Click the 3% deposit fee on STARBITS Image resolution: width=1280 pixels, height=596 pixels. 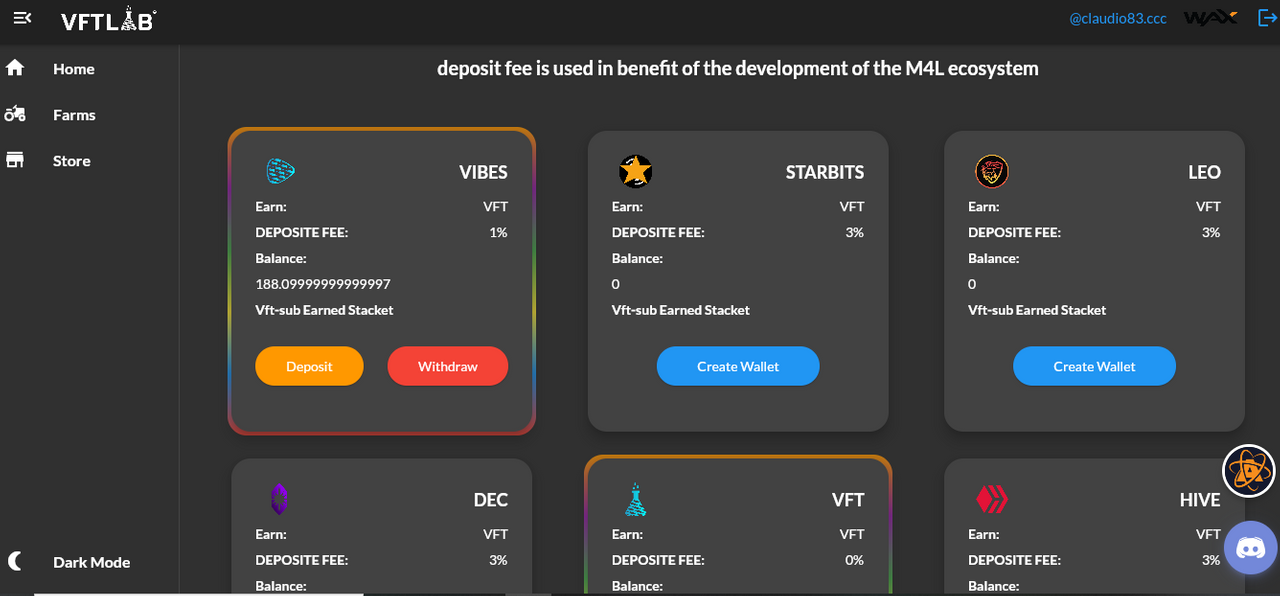[x=854, y=232]
